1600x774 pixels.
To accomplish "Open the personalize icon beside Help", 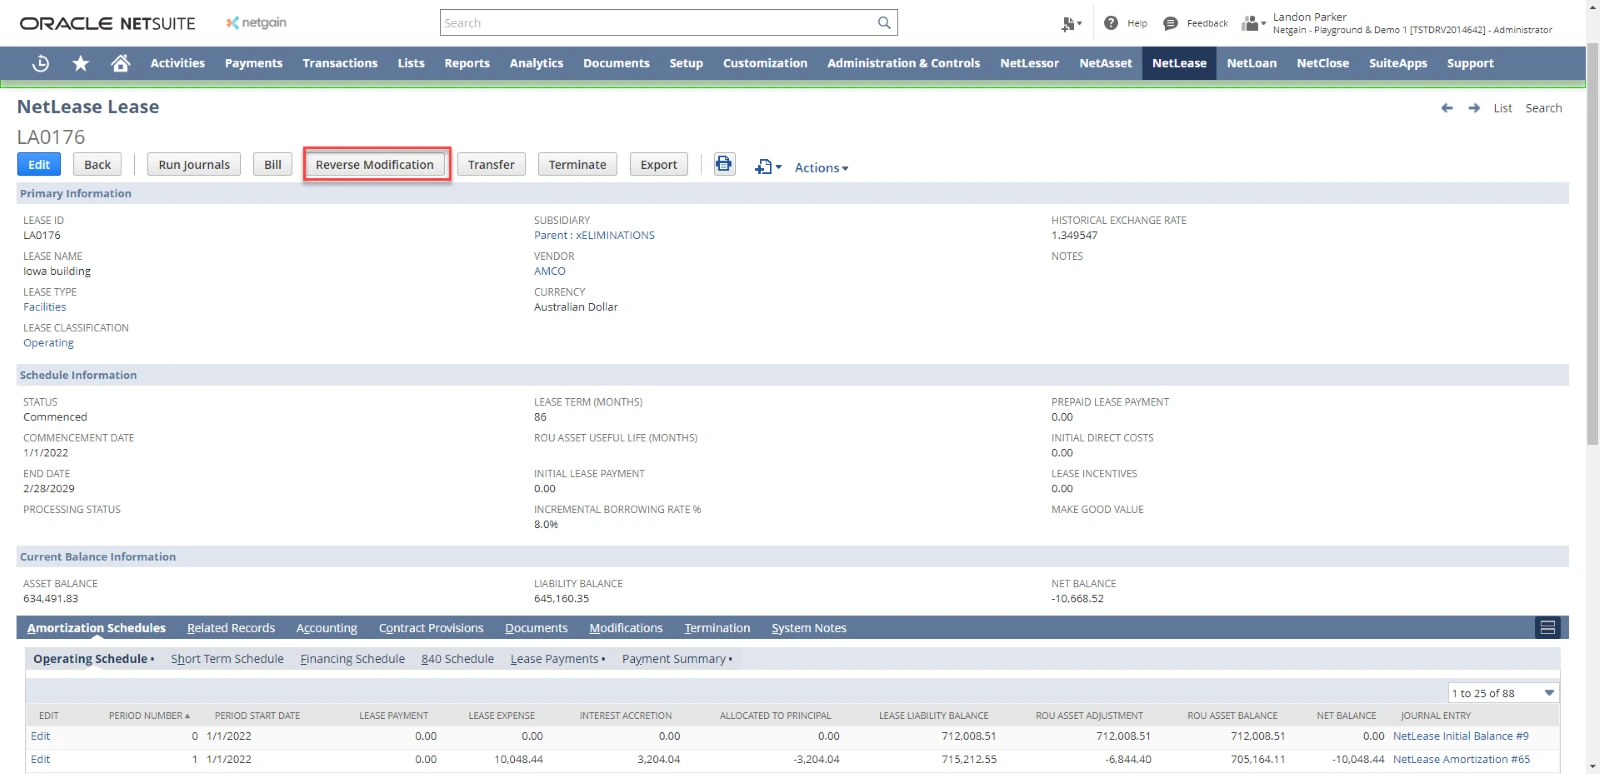I will (1071, 23).
